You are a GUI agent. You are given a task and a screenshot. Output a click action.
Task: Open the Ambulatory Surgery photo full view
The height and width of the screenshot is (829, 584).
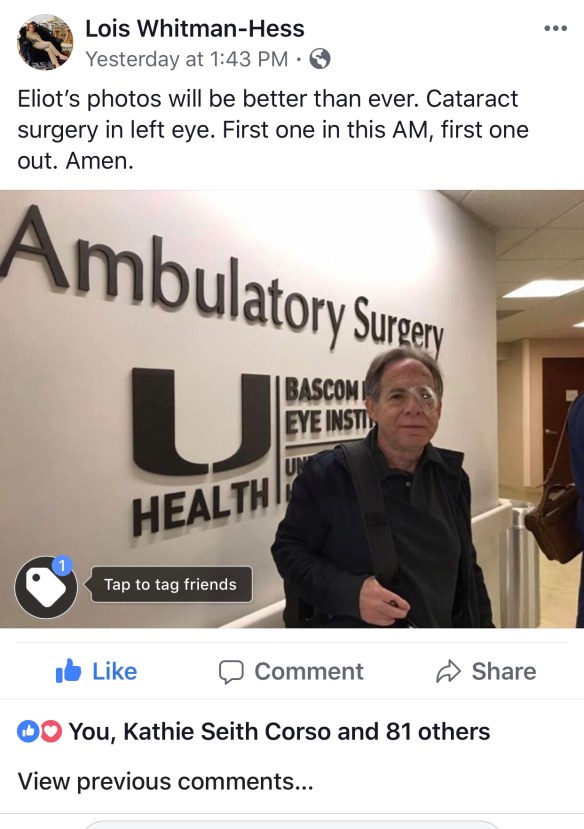click(292, 409)
